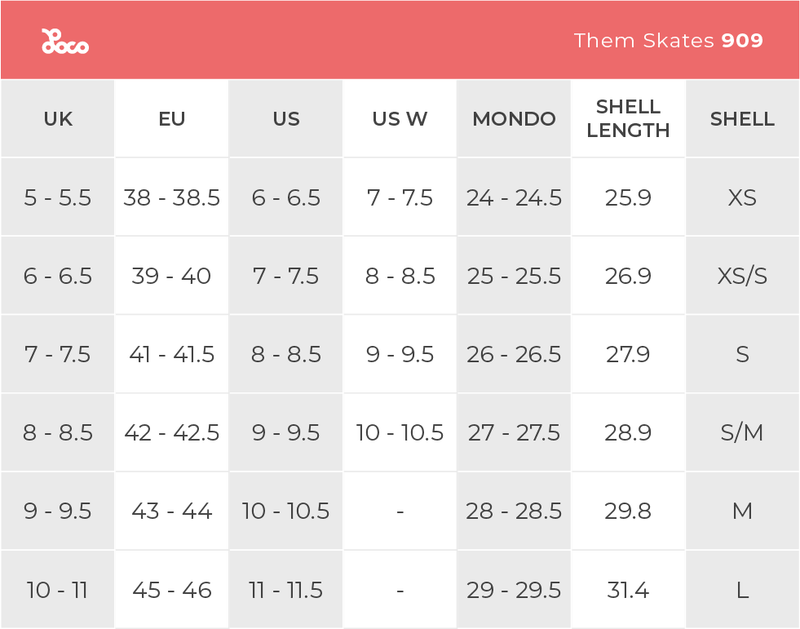Image resolution: width=800 pixels, height=629 pixels.
Task: Select the UK column header
Action: coord(58,119)
